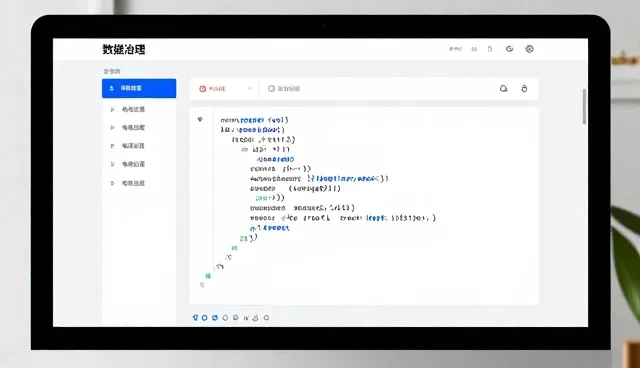Click the page title at the top left
This screenshot has width=640, height=368.
pos(124,49)
